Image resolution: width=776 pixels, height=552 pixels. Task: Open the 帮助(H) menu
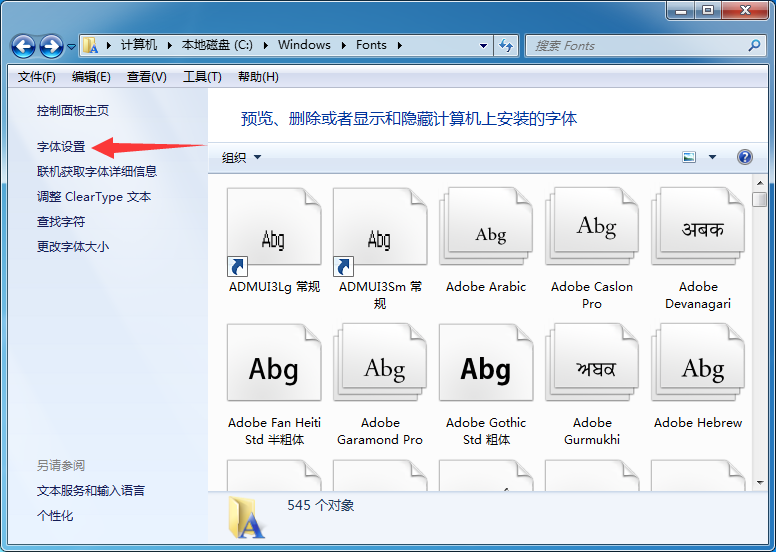tap(258, 77)
